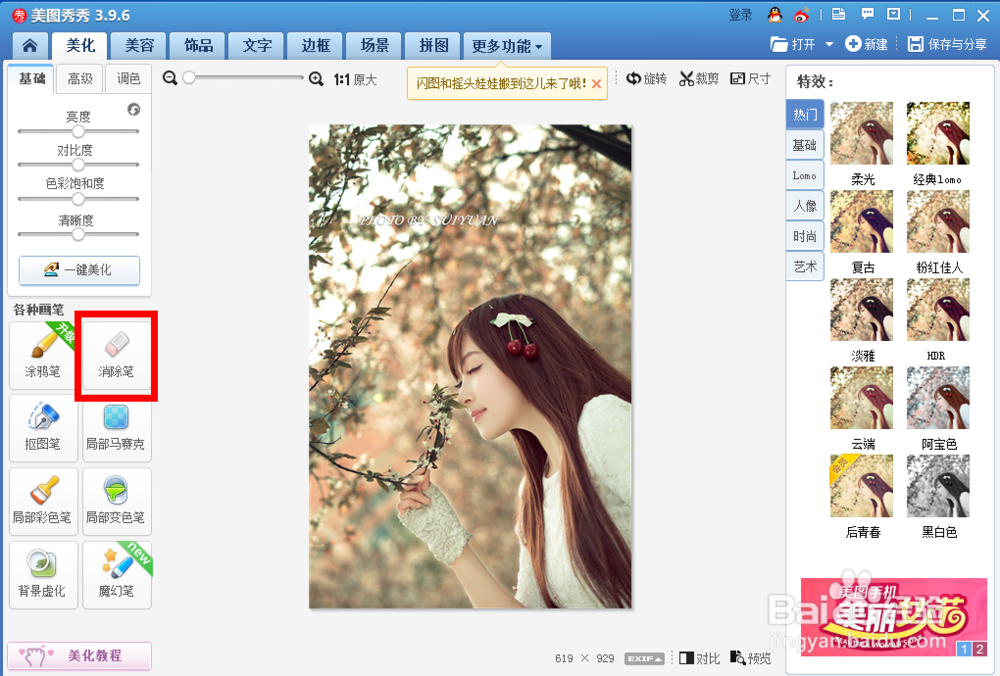Select the 消除笔 eraser tool
The image size is (1000, 676).
116,355
